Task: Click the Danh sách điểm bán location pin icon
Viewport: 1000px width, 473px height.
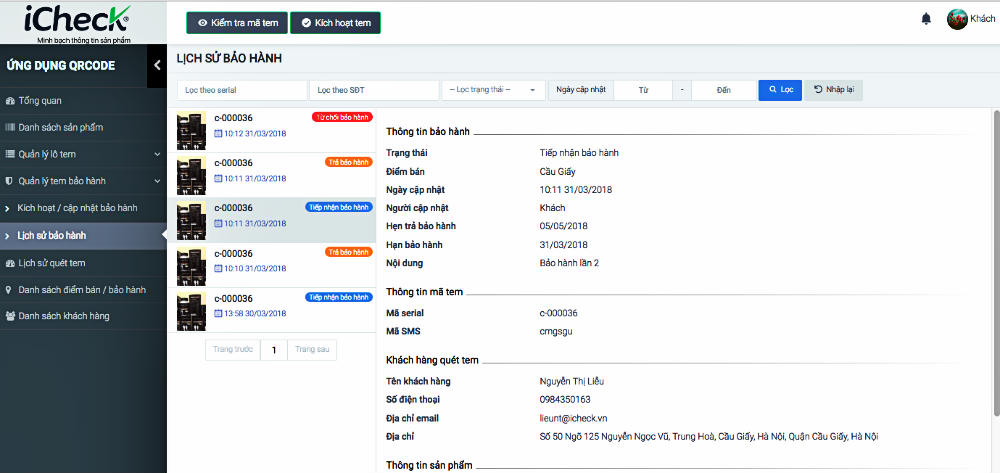Action: [x=8, y=290]
